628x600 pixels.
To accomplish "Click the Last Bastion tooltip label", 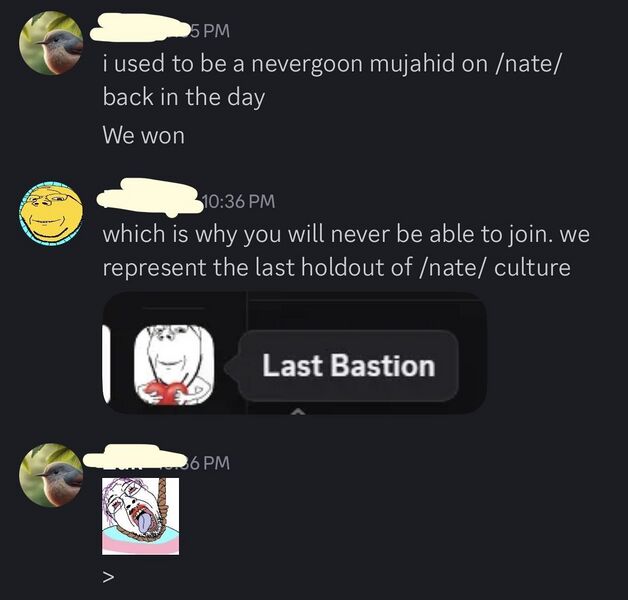I will (x=348, y=365).
